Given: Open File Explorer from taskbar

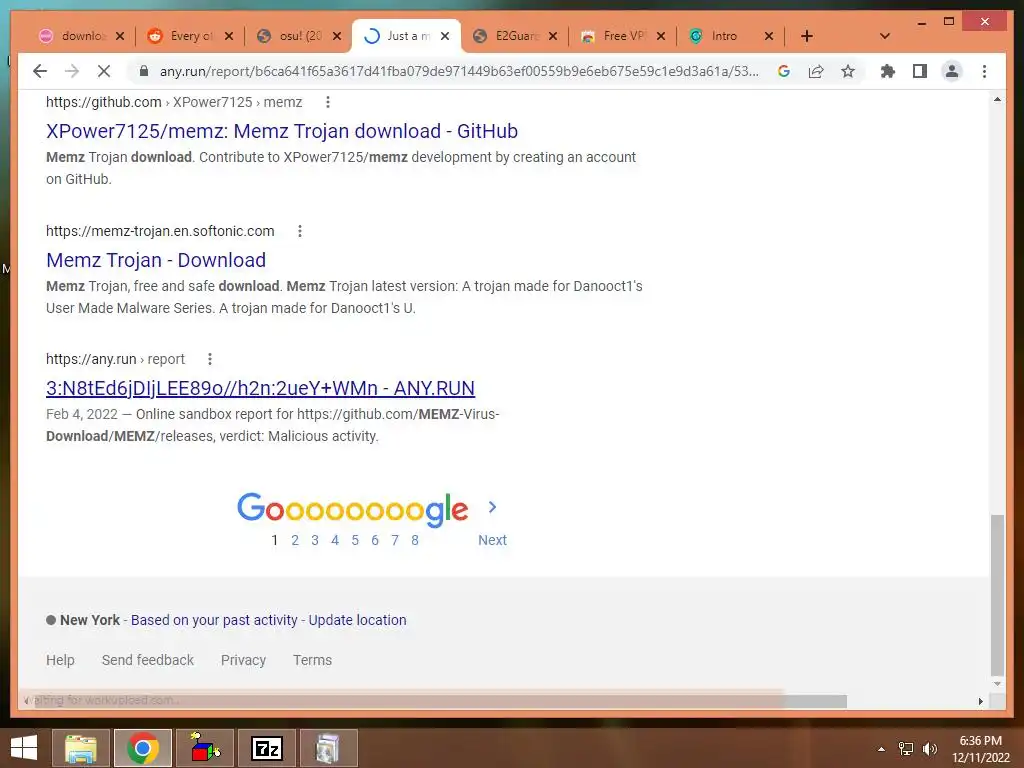Looking at the screenshot, I should [x=81, y=748].
